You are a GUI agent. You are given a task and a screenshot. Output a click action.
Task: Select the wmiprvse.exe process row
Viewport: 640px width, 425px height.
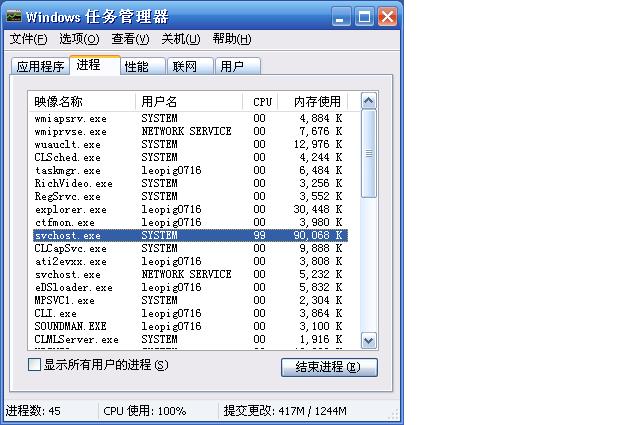coord(190,131)
